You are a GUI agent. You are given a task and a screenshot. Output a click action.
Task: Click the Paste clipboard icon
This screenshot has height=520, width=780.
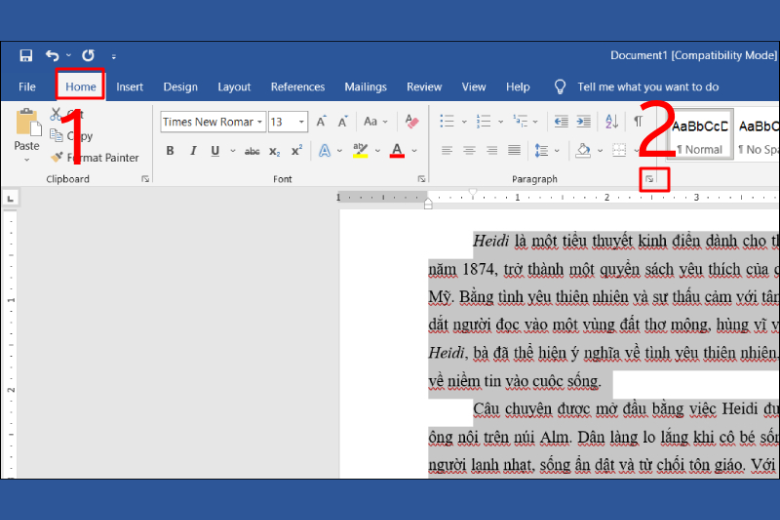coord(27,123)
